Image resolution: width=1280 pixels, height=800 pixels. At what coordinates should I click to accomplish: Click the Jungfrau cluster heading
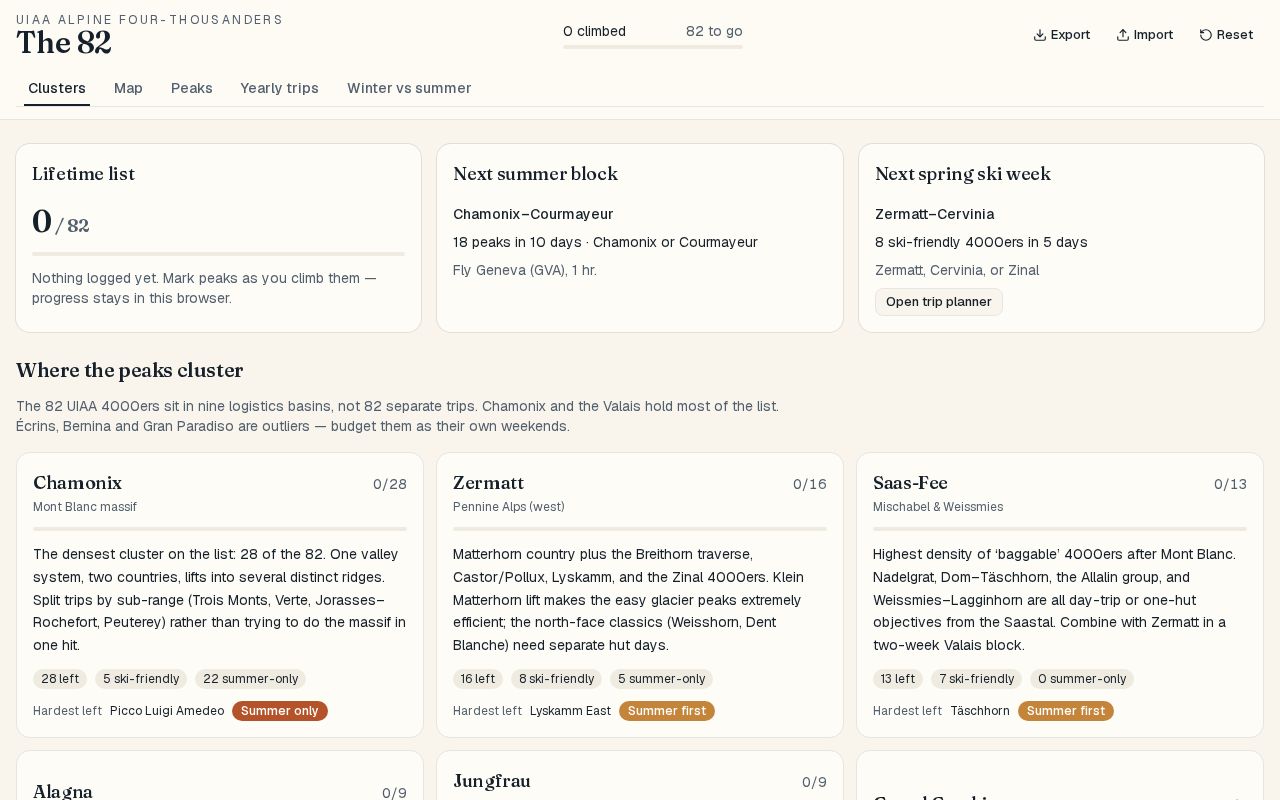tap(492, 781)
